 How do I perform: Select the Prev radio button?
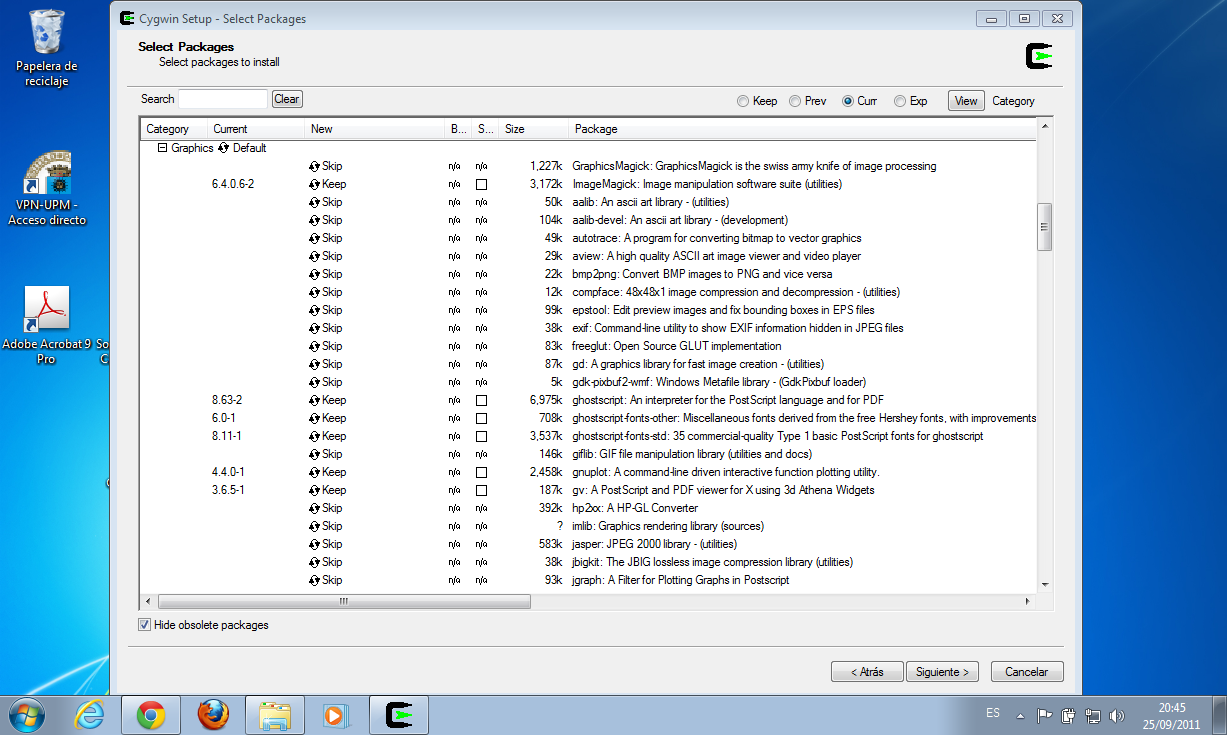click(x=794, y=101)
